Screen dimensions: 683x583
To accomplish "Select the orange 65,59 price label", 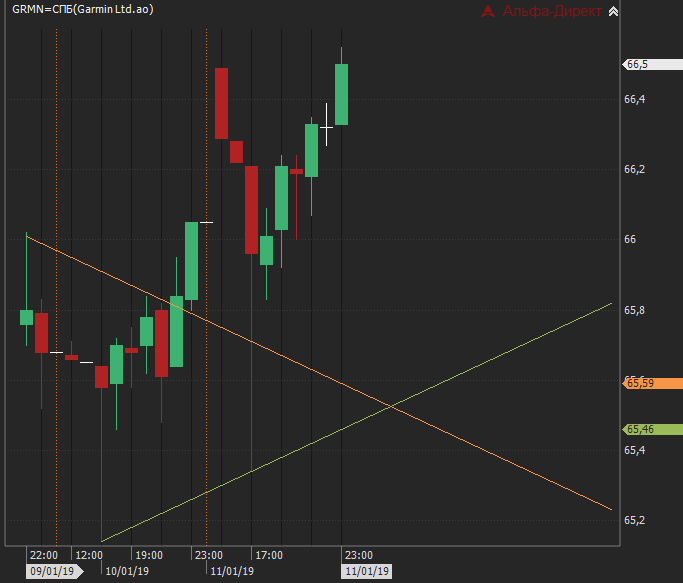I will coord(652,383).
